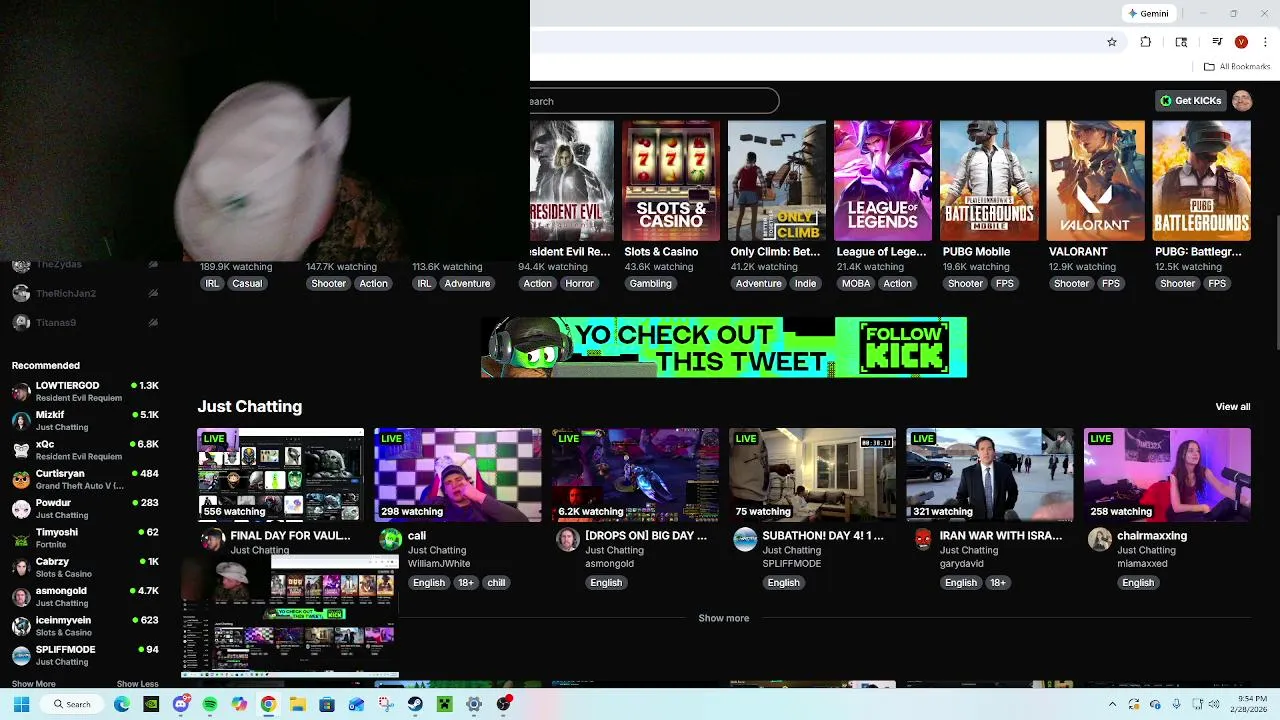Open Minecraft from taskbar

click(444, 704)
